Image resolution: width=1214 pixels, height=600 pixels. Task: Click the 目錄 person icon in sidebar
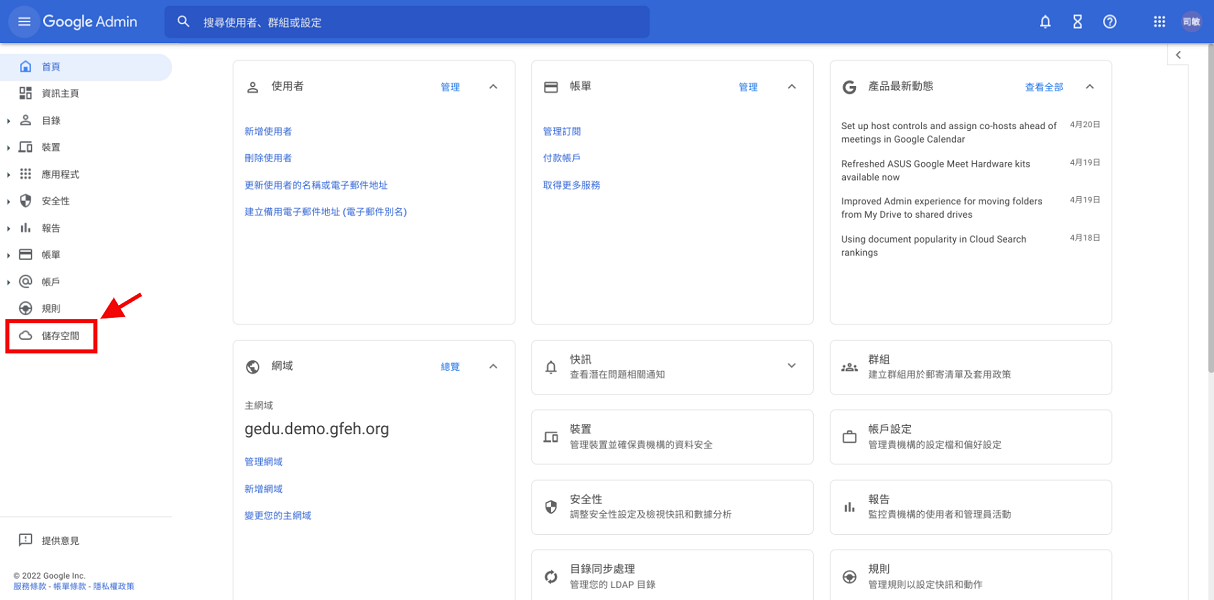26,120
